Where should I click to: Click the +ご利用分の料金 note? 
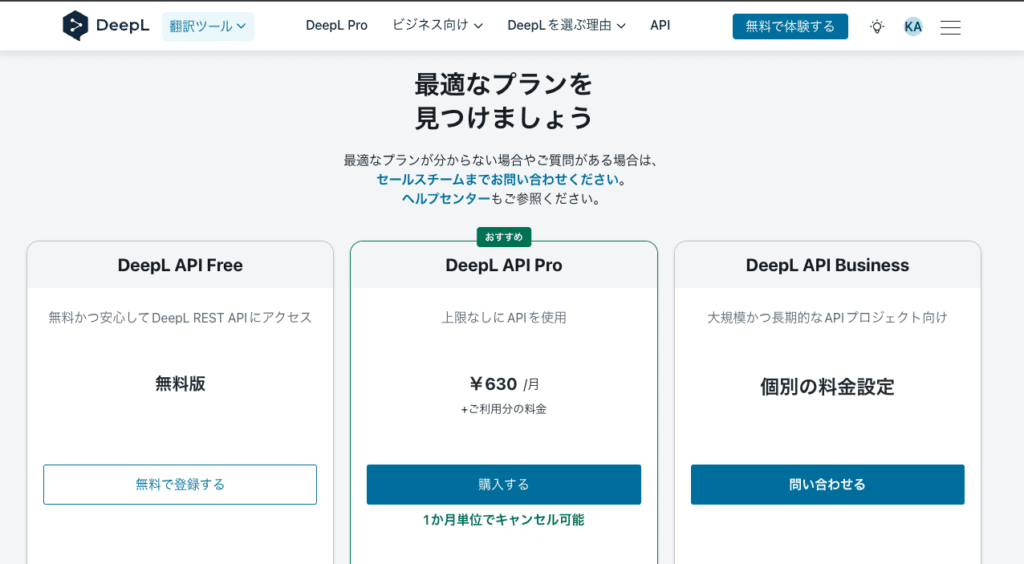504,409
